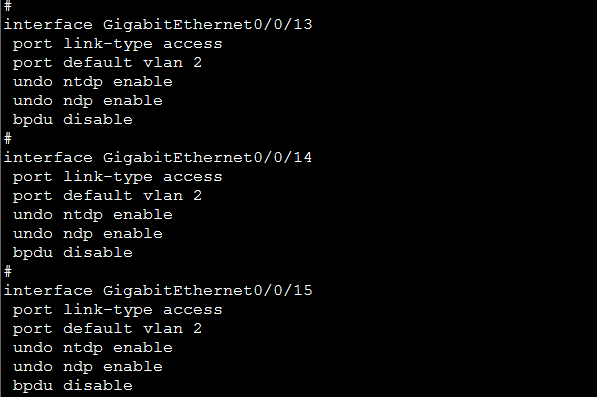Image resolution: width=597 pixels, height=397 pixels.
Task: Click the '#' separator above GigabitEthernet0/0/15
Action: (x=8, y=272)
